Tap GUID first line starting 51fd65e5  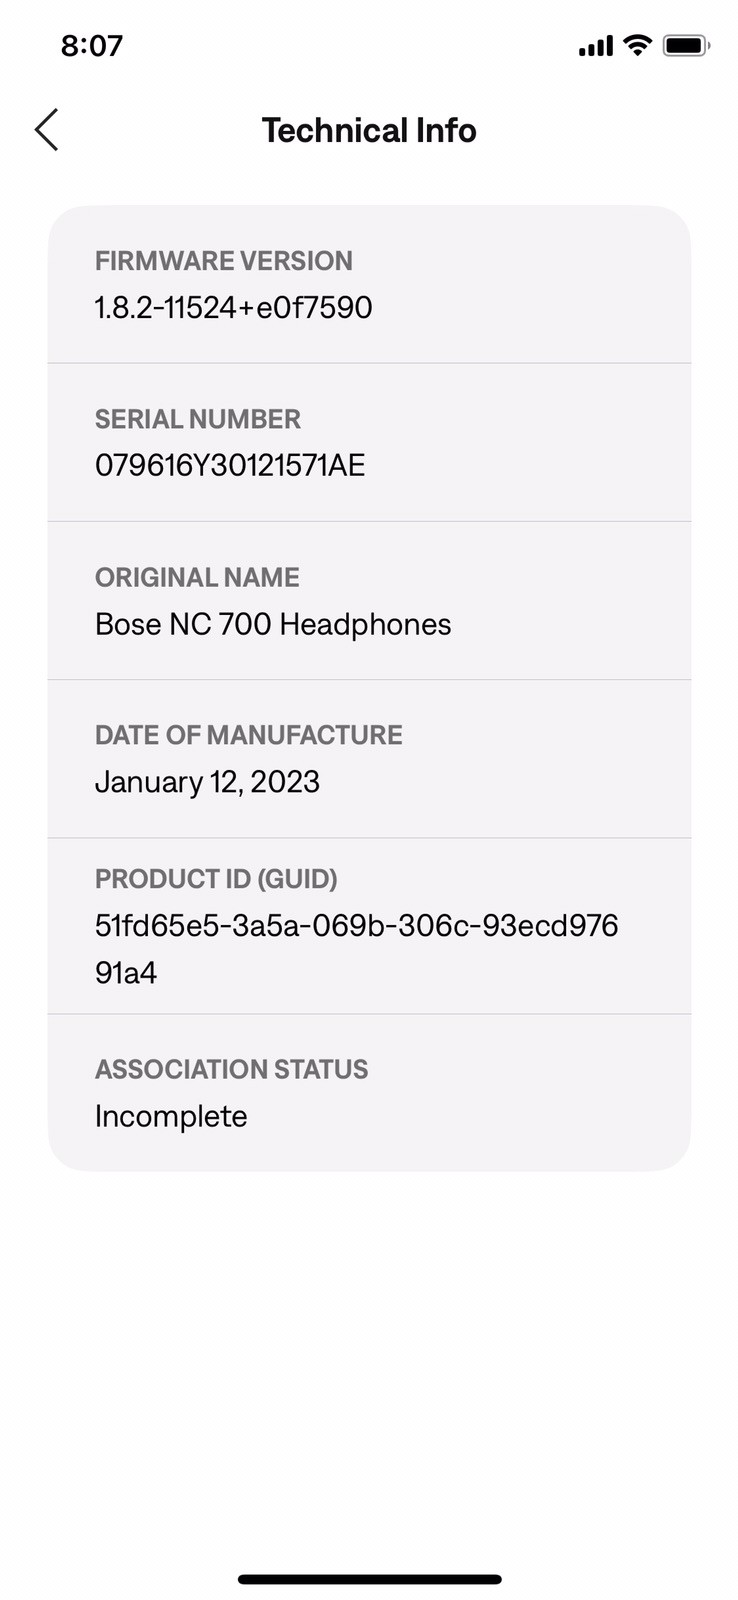[356, 926]
